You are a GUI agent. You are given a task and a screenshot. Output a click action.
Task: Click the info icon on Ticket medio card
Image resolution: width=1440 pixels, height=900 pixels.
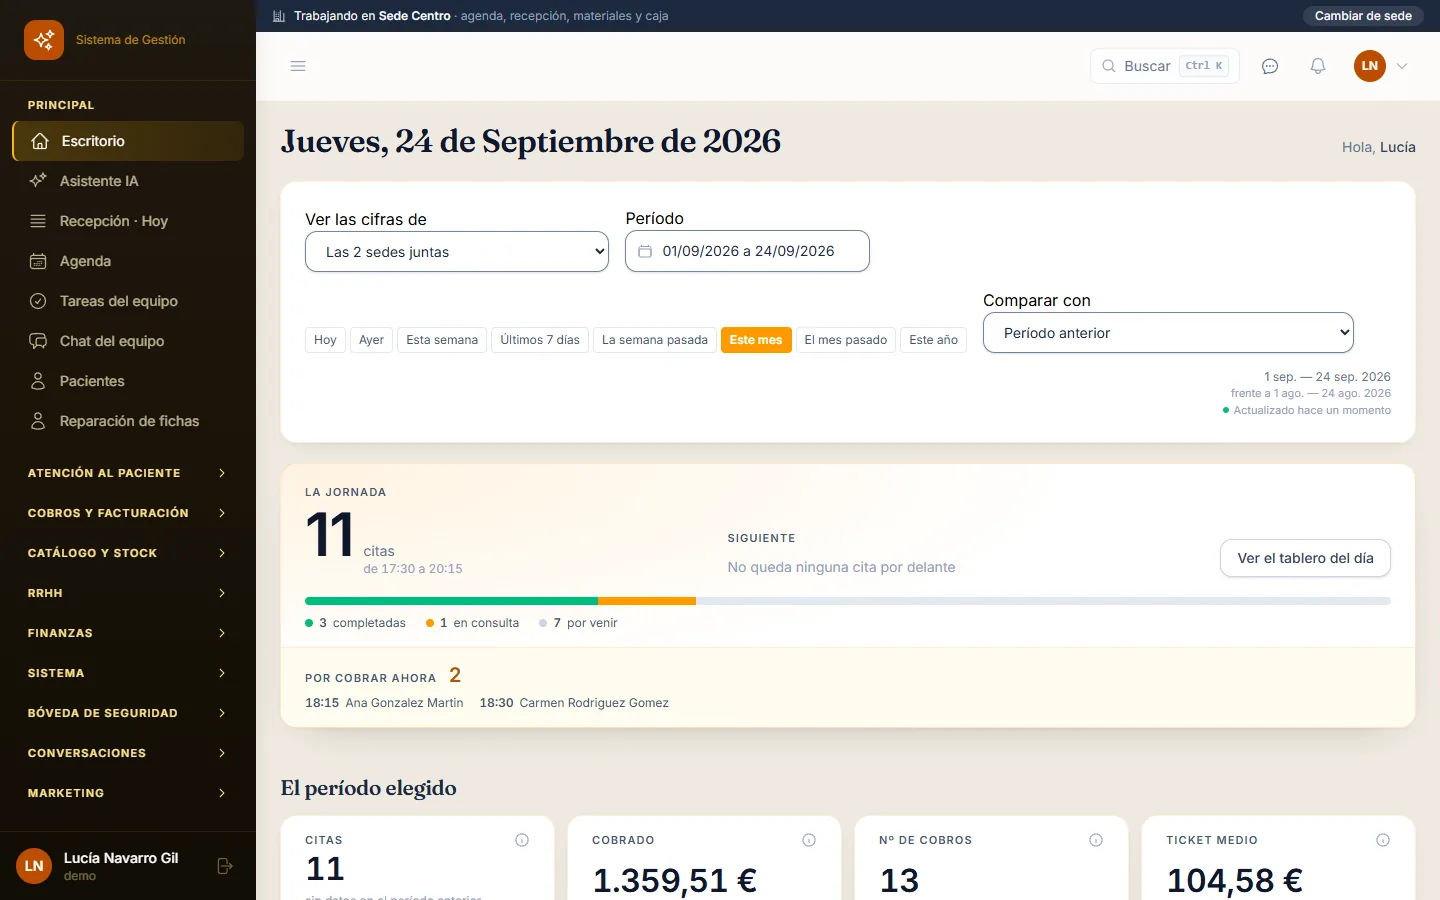tap(1383, 840)
